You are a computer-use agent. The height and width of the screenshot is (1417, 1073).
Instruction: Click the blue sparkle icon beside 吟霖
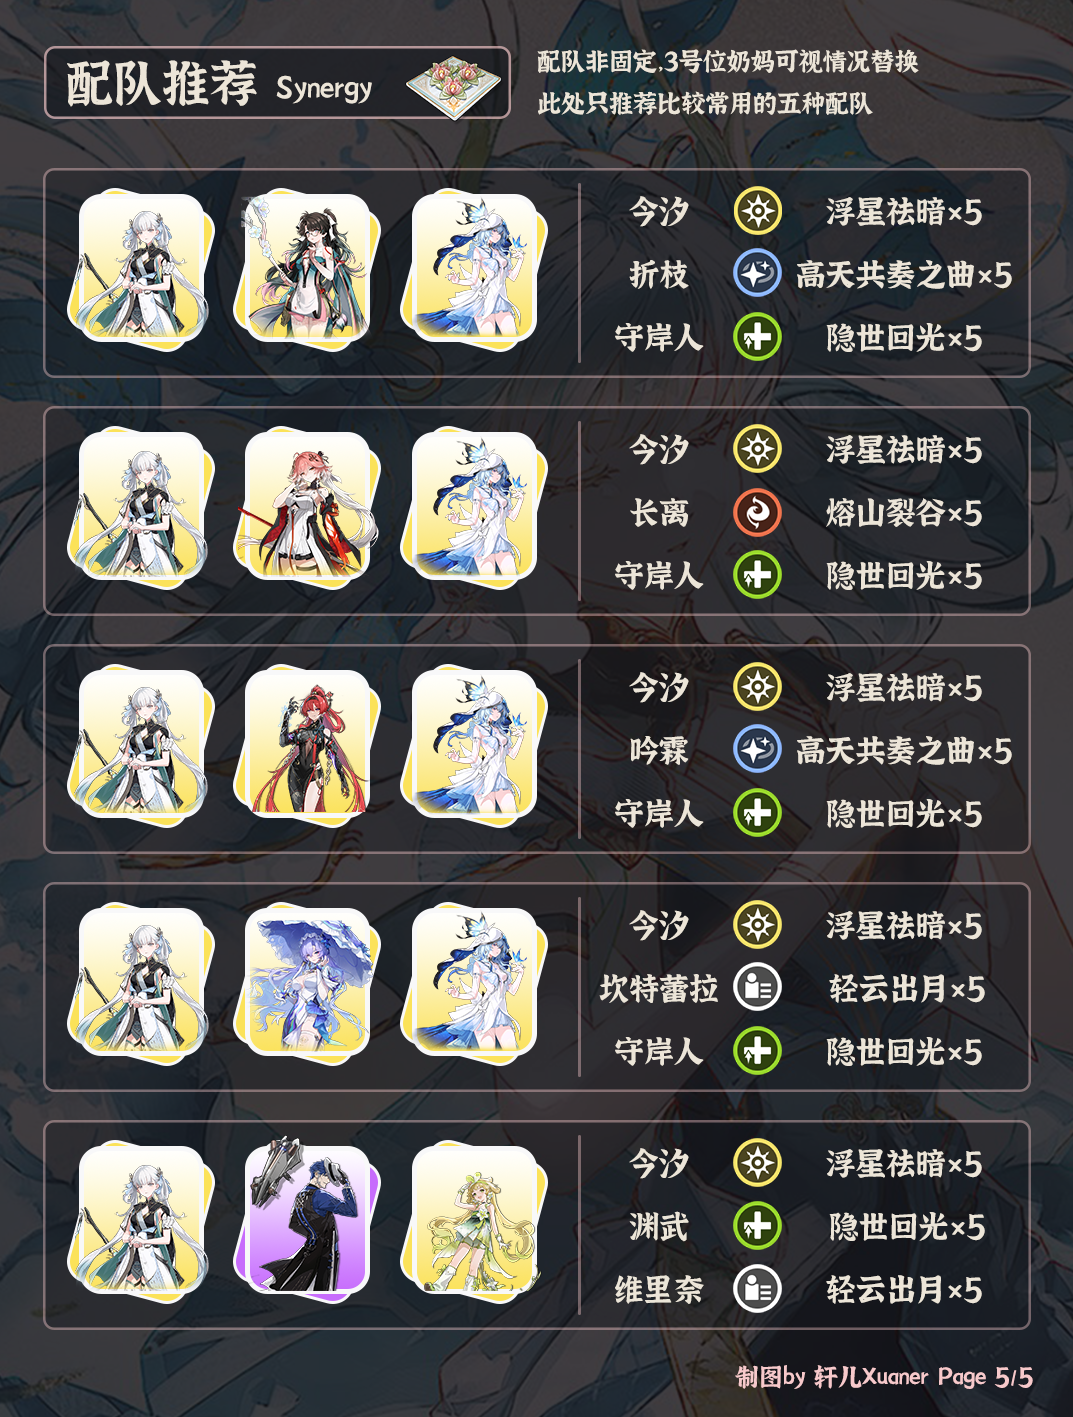click(757, 750)
